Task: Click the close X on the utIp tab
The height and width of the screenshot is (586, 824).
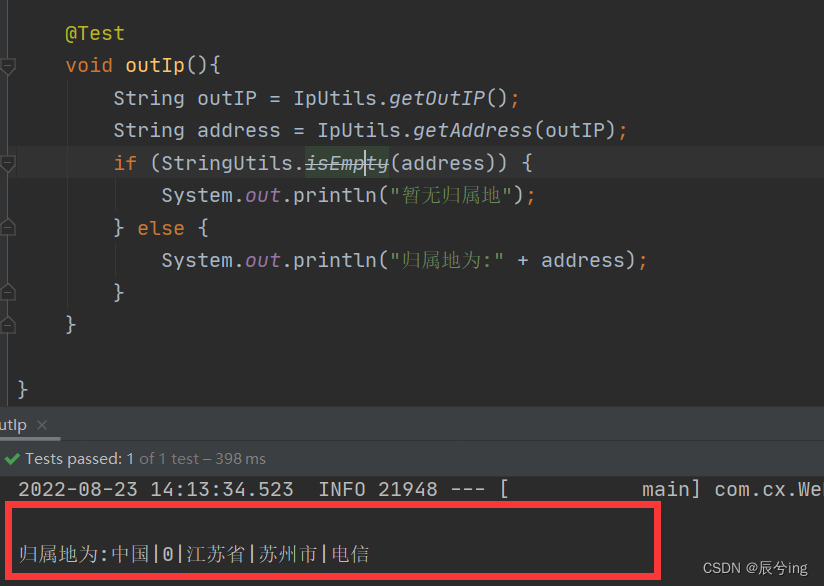Action: pyautogui.click(x=40, y=424)
